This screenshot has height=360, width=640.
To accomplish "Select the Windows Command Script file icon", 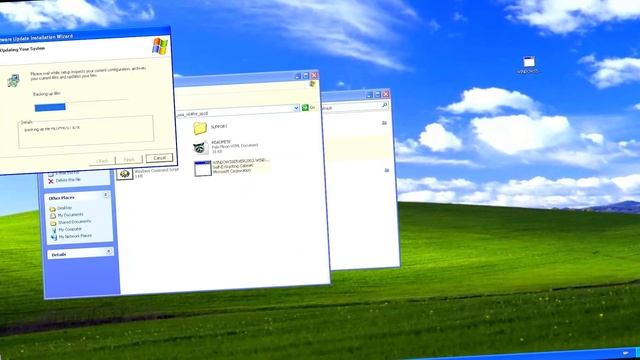I will coord(124,174).
